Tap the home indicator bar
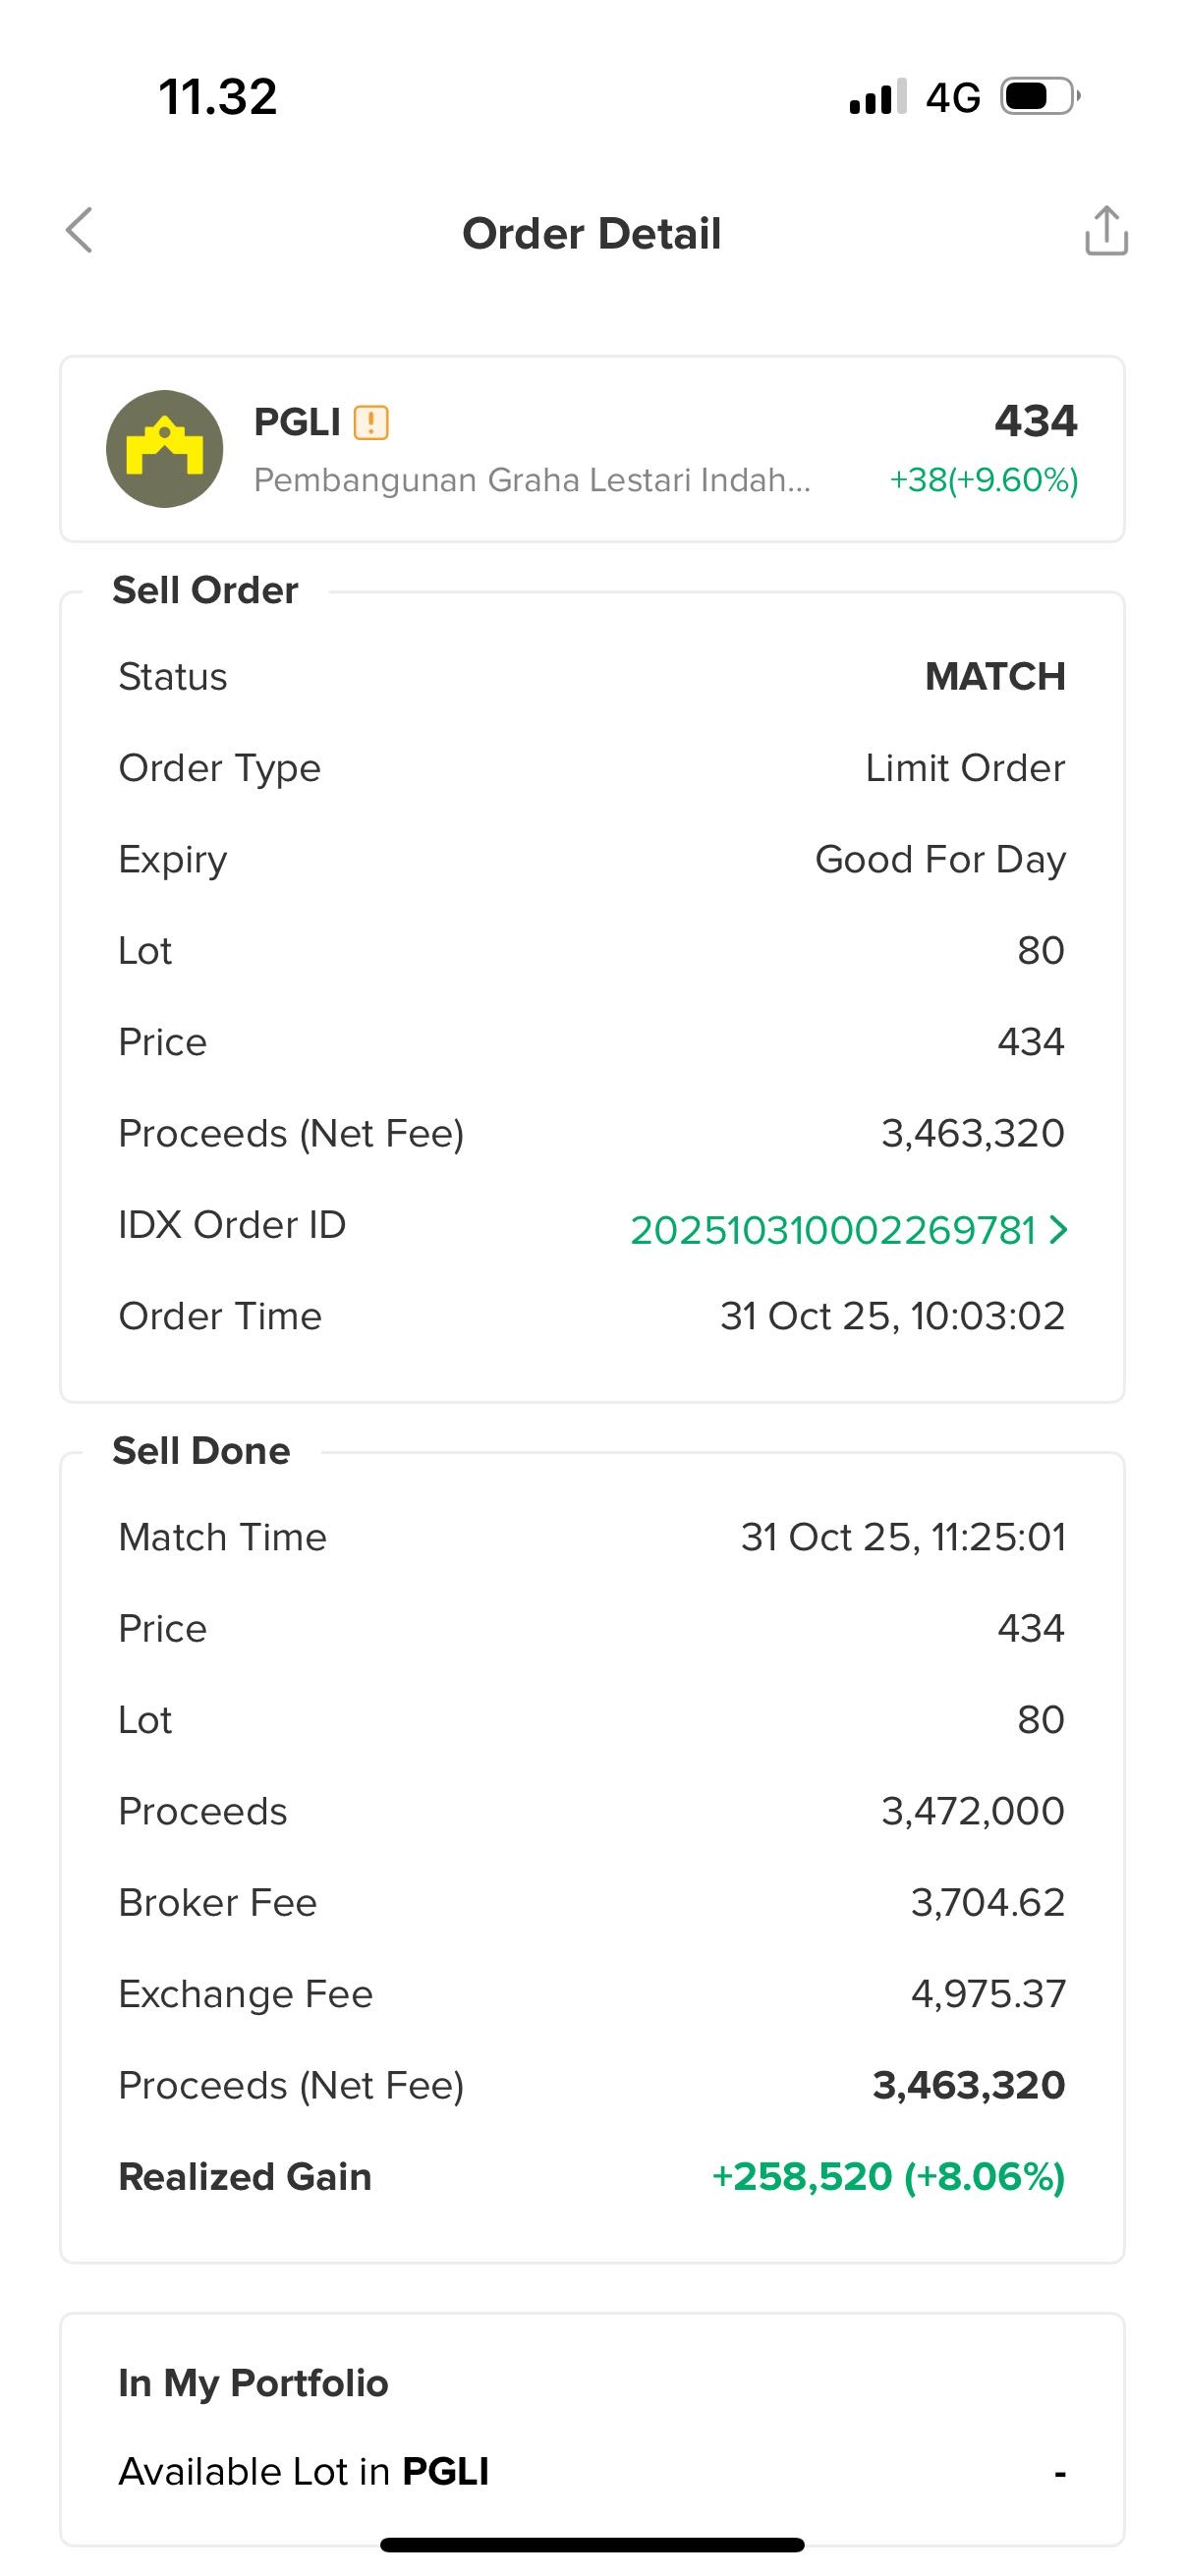This screenshot has height=2576, width=1185. pos(592,2545)
